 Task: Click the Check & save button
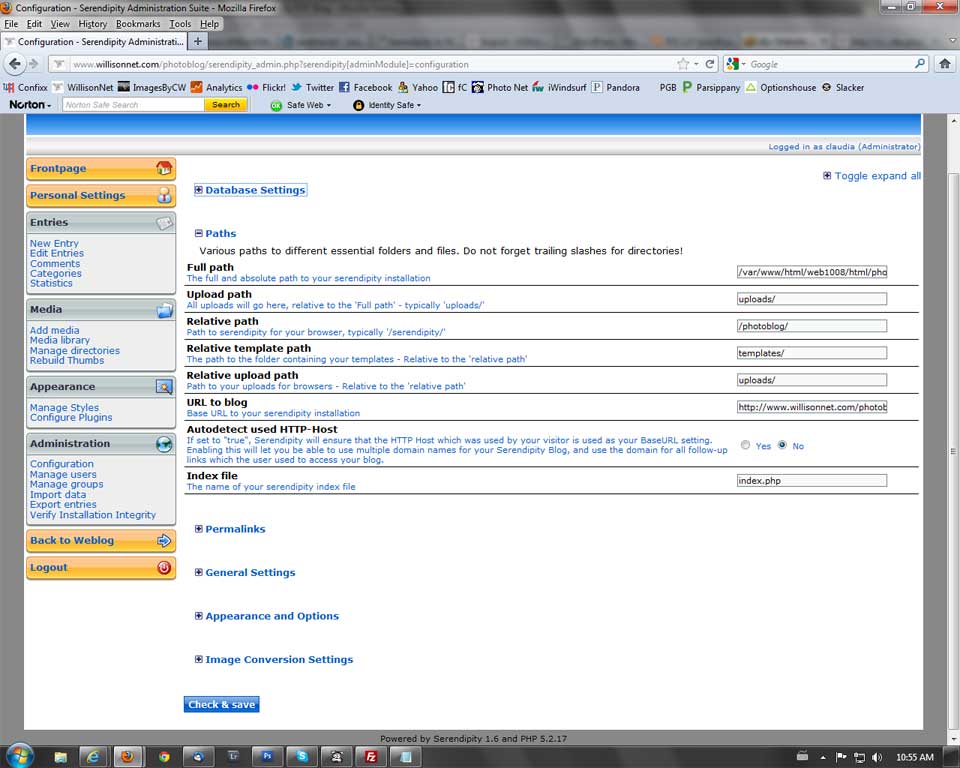pyautogui.click(x=221, y=704)
